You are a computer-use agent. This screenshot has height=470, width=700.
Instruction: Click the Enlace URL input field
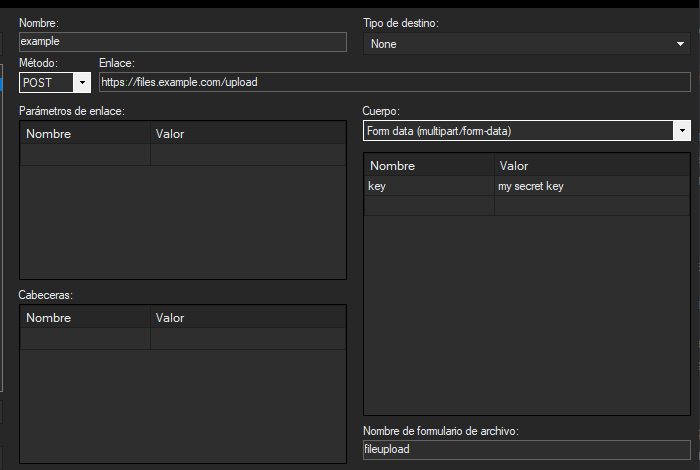[395, 82]
